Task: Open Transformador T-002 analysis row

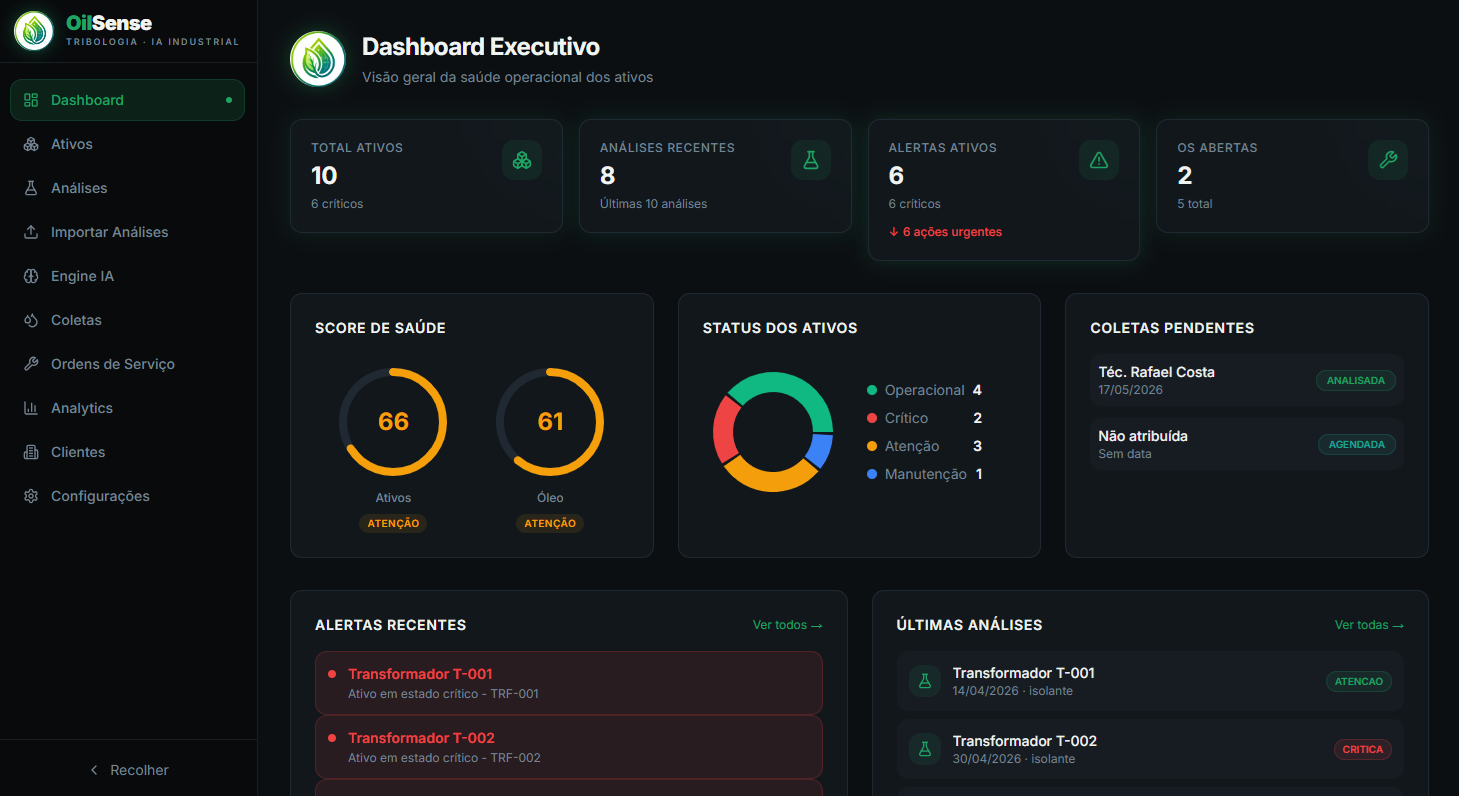Action: coord(1150,749)
